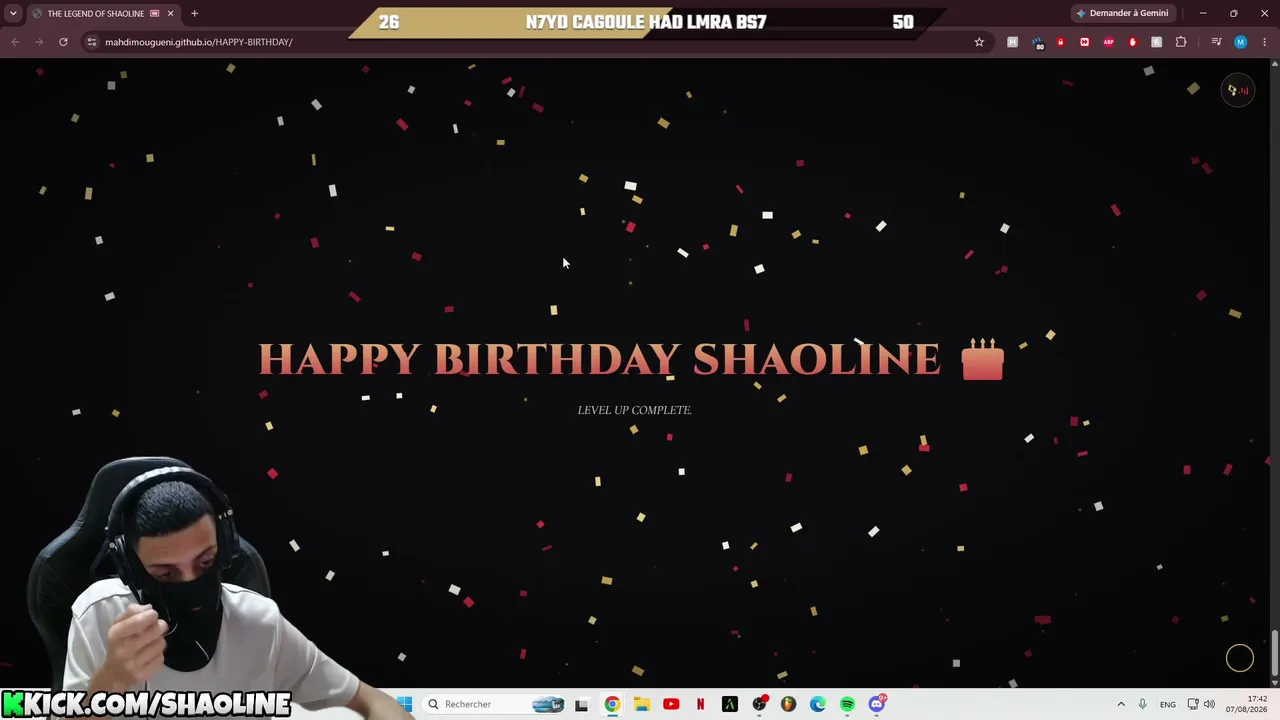Open the grey M extension
Viewport: 1280px width, 720px height.
pyautogui.click(x=1013, y=42)
